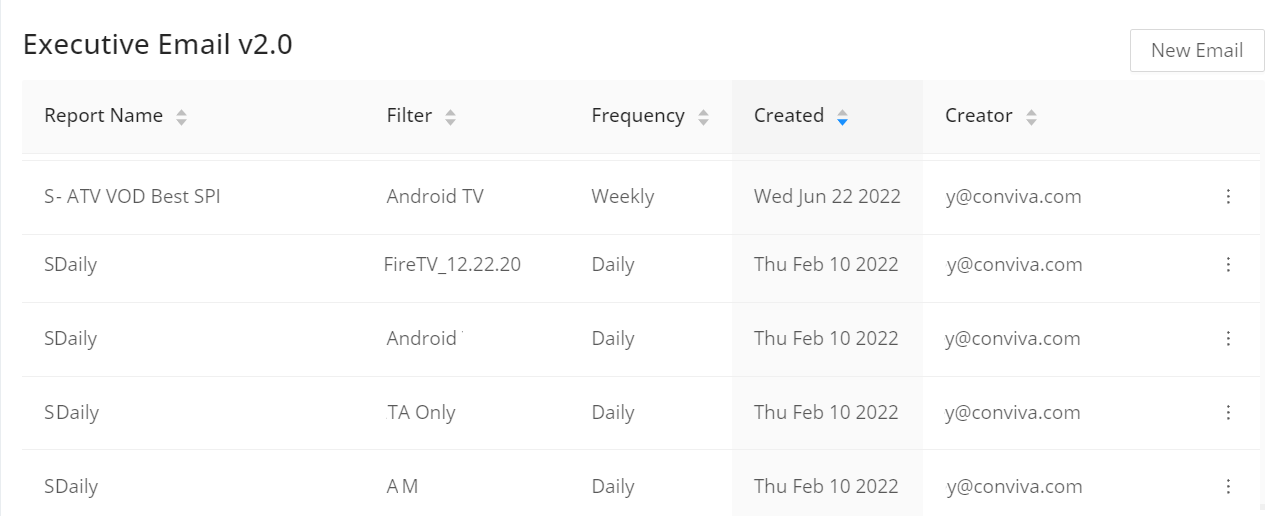Click the New Email button
This screenshot has width=1282, height=516.
pos(1197,50)
